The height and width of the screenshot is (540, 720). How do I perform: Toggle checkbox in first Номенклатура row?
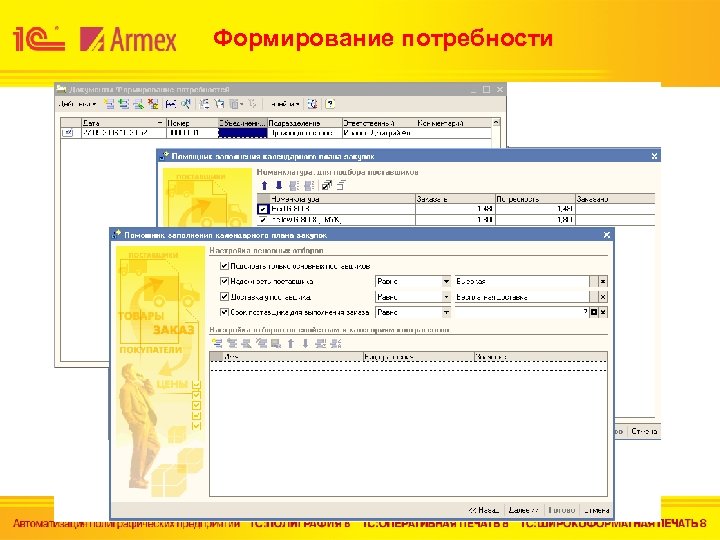tap(263, 209)
